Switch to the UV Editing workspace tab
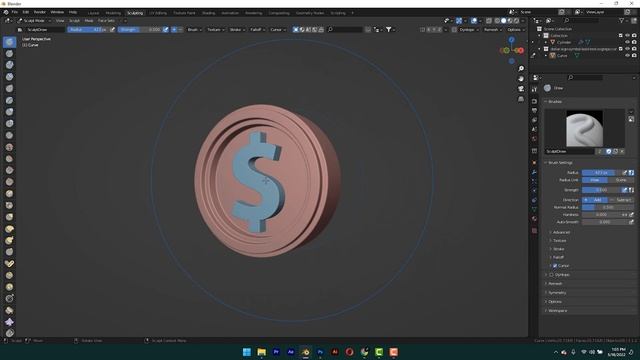The width and height of the screenshot is (640, 360). [x=158, y=13]
